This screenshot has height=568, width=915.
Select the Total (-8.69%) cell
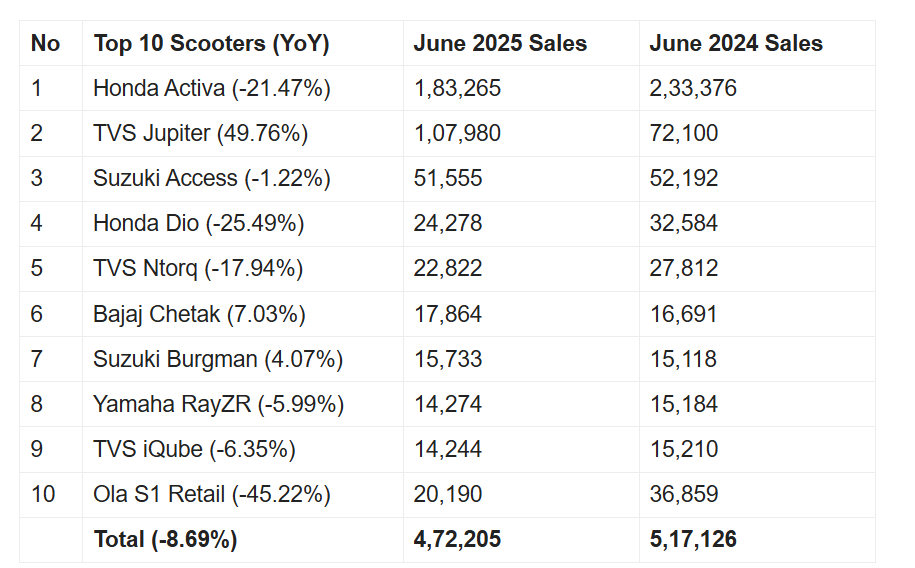(x=165, y=540)
